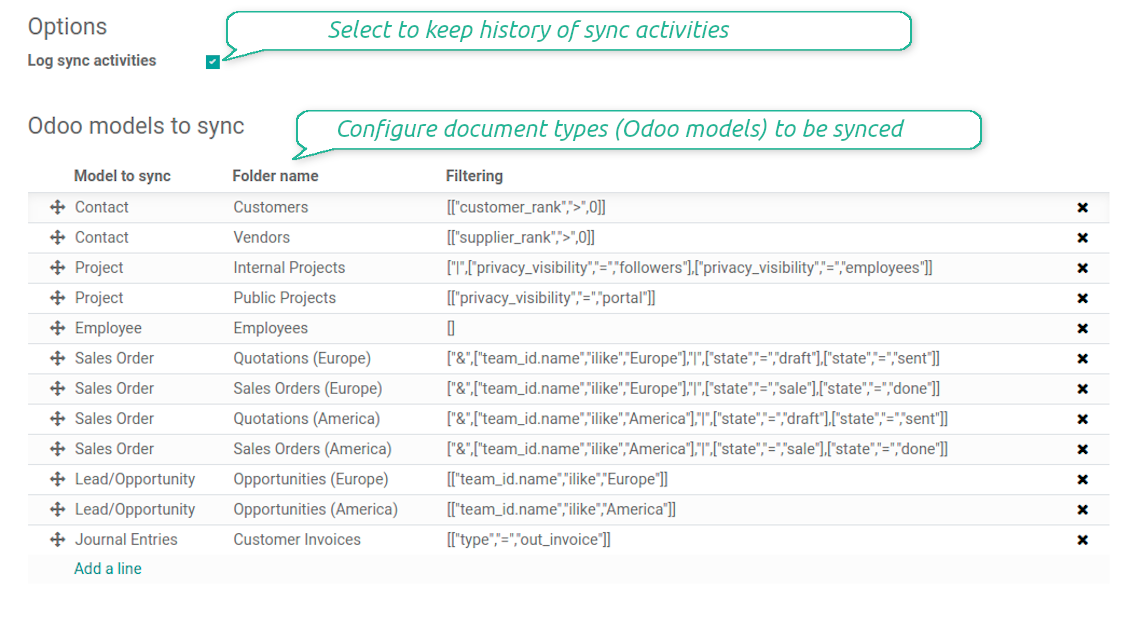
Task: Select drag icon next to Opportunities (America)
Action: click(x=57, y=509)
